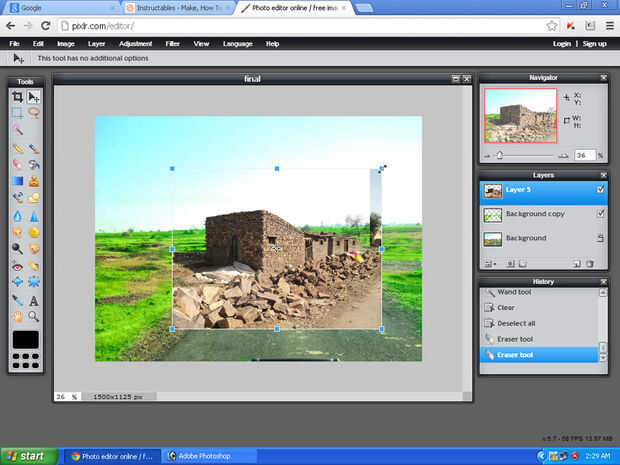Select the Layer 5 layer row
This screenshot has height=465, width=620.
coord(543,192)
